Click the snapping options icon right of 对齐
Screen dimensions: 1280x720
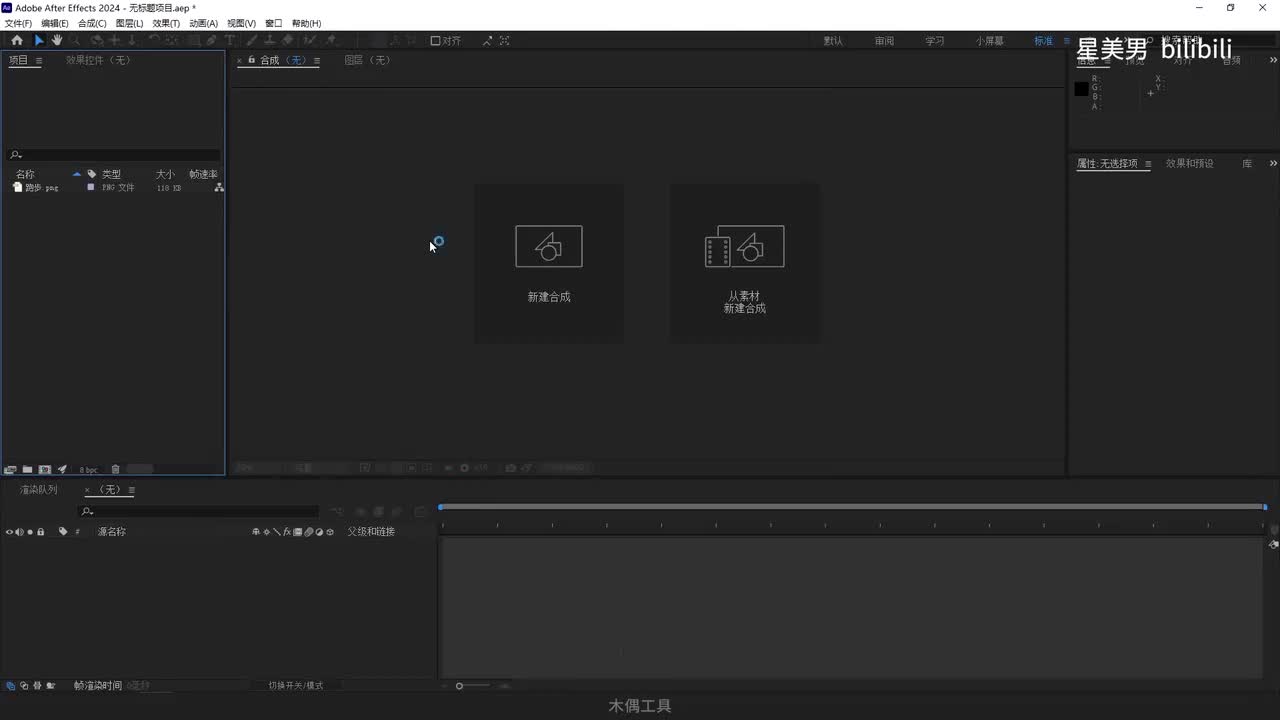[x=487, y=41]
